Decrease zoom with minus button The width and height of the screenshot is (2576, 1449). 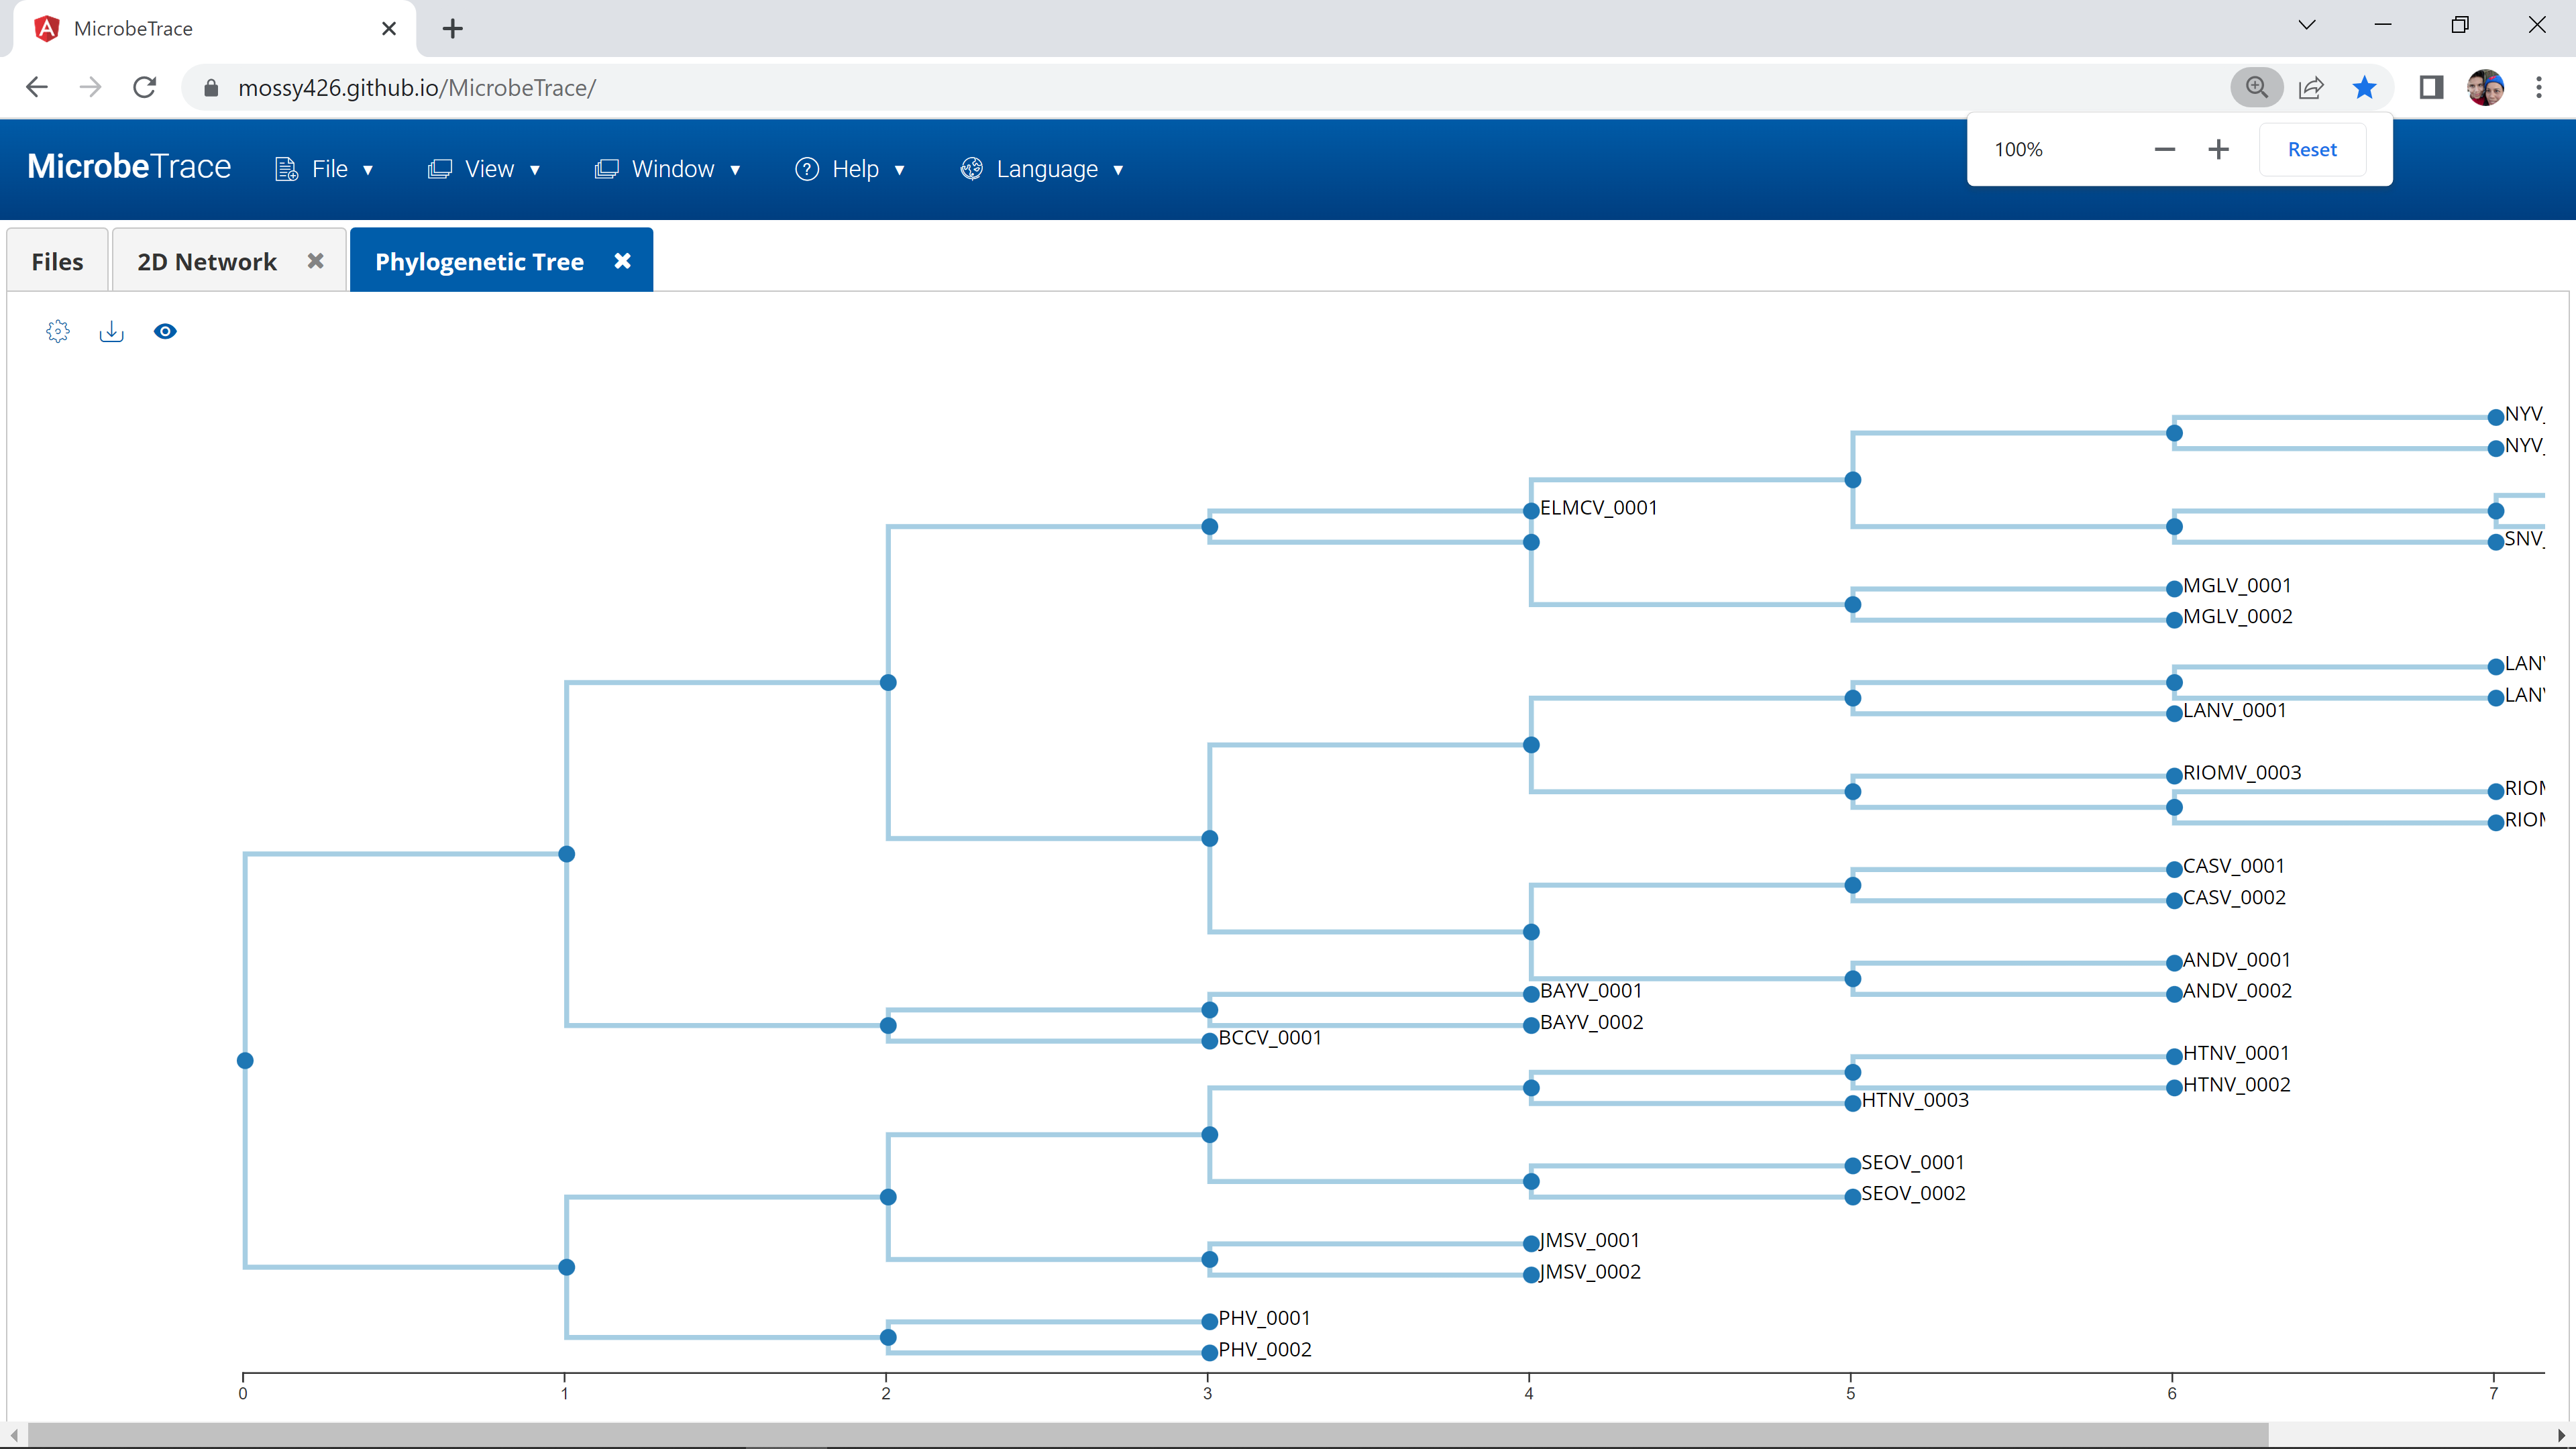coord(2164,150)
